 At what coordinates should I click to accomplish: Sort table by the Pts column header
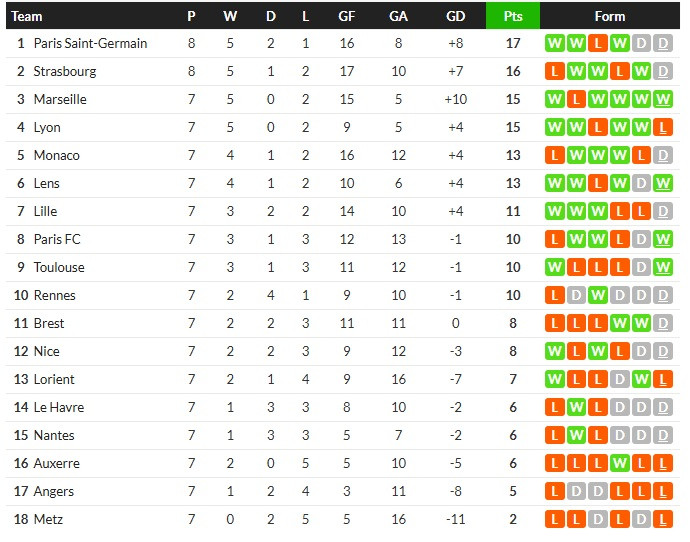pyautogui.click(x=513, y=16)
